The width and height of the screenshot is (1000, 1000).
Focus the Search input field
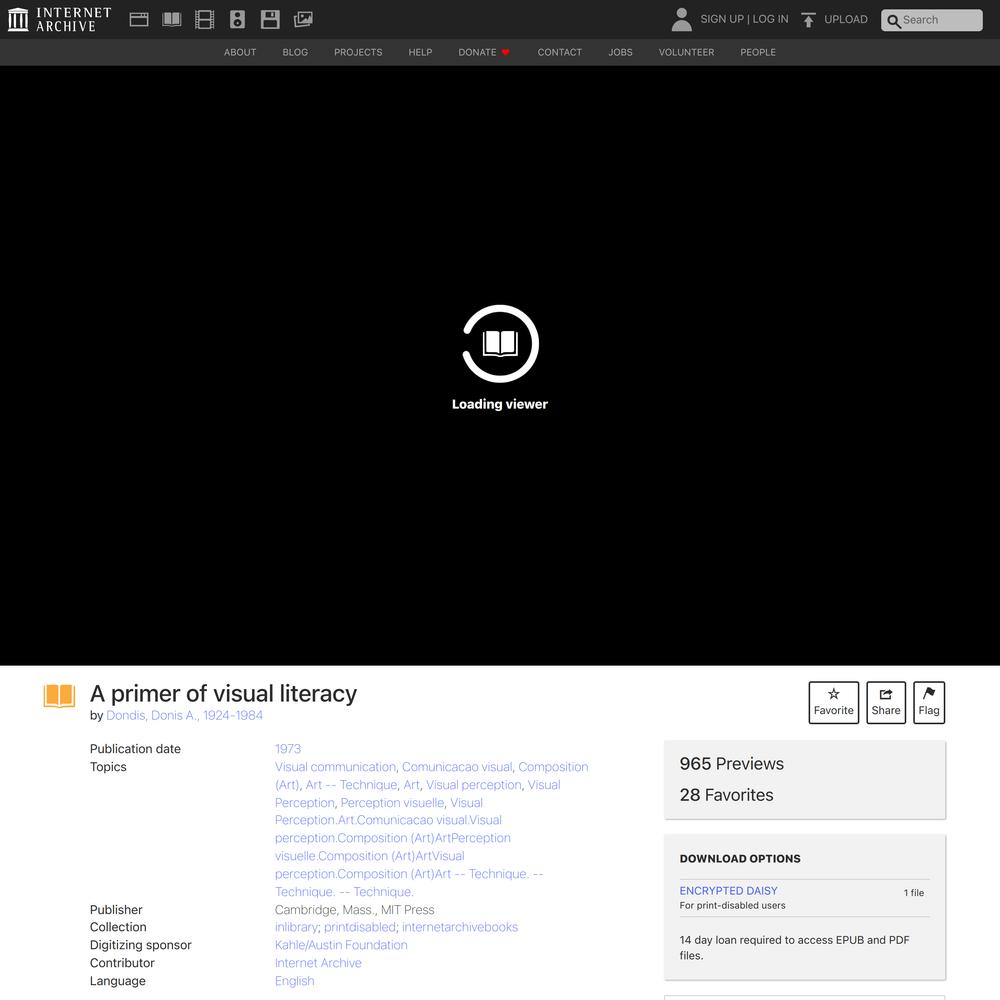[x=932, y=20]
